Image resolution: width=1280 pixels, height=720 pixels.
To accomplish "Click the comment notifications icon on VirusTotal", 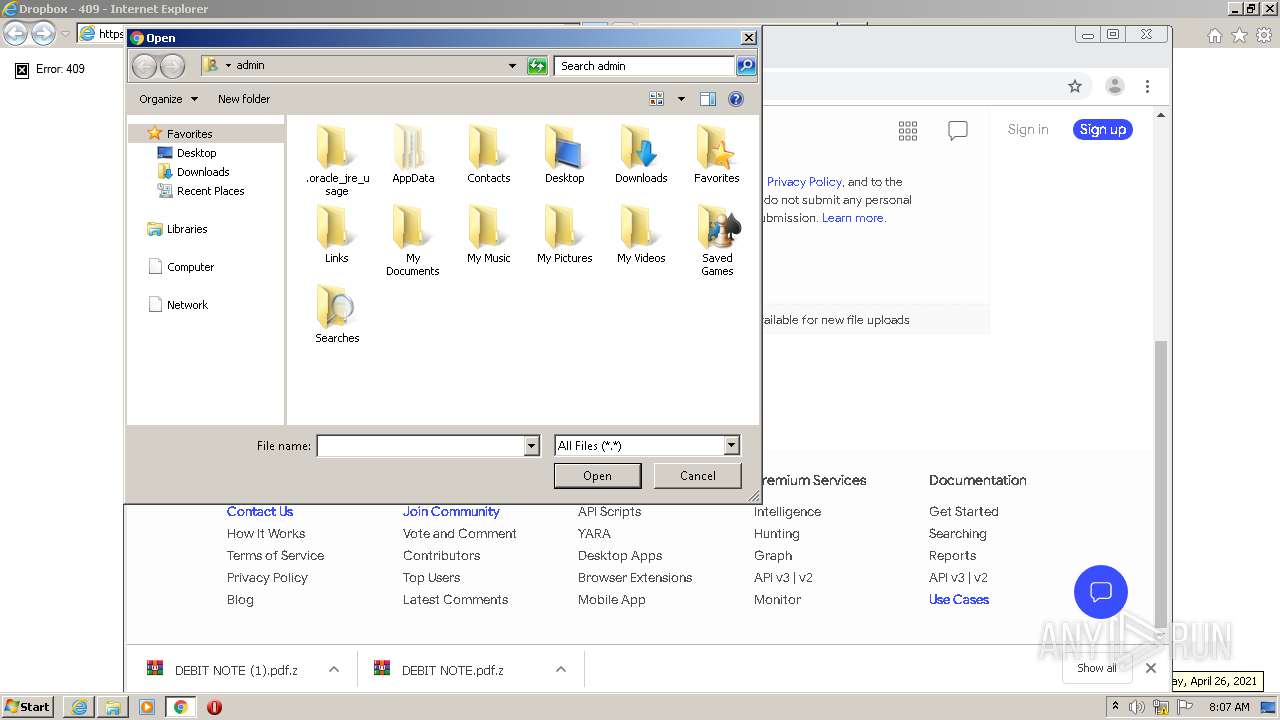I will (958, 131).
